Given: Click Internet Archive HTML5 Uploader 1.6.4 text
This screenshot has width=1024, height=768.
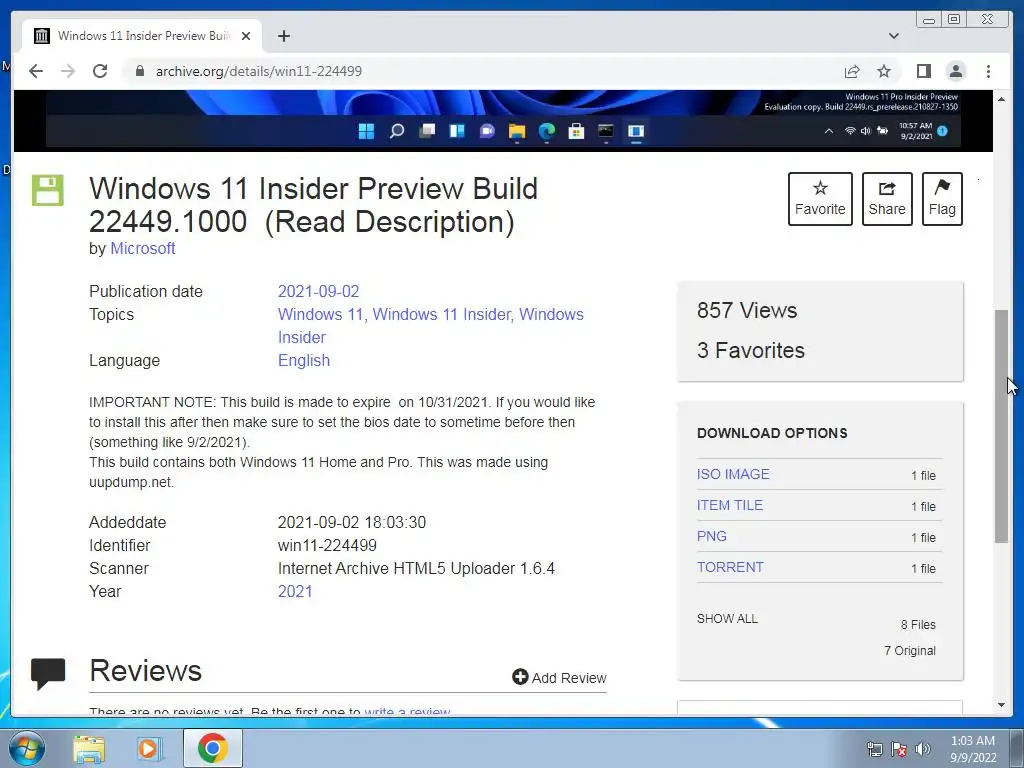Looking at the screenshot, I should [x=416, y=568].
